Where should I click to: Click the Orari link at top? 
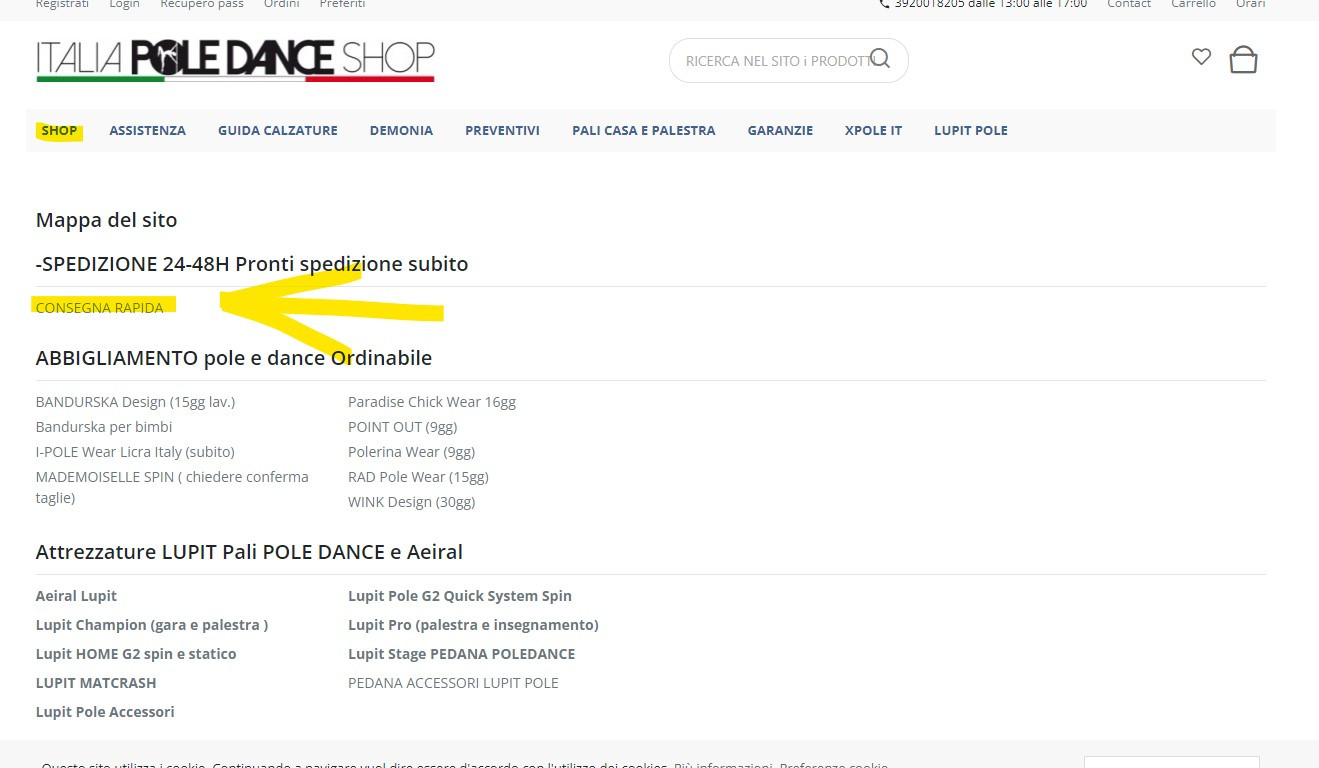(1250, 4)
